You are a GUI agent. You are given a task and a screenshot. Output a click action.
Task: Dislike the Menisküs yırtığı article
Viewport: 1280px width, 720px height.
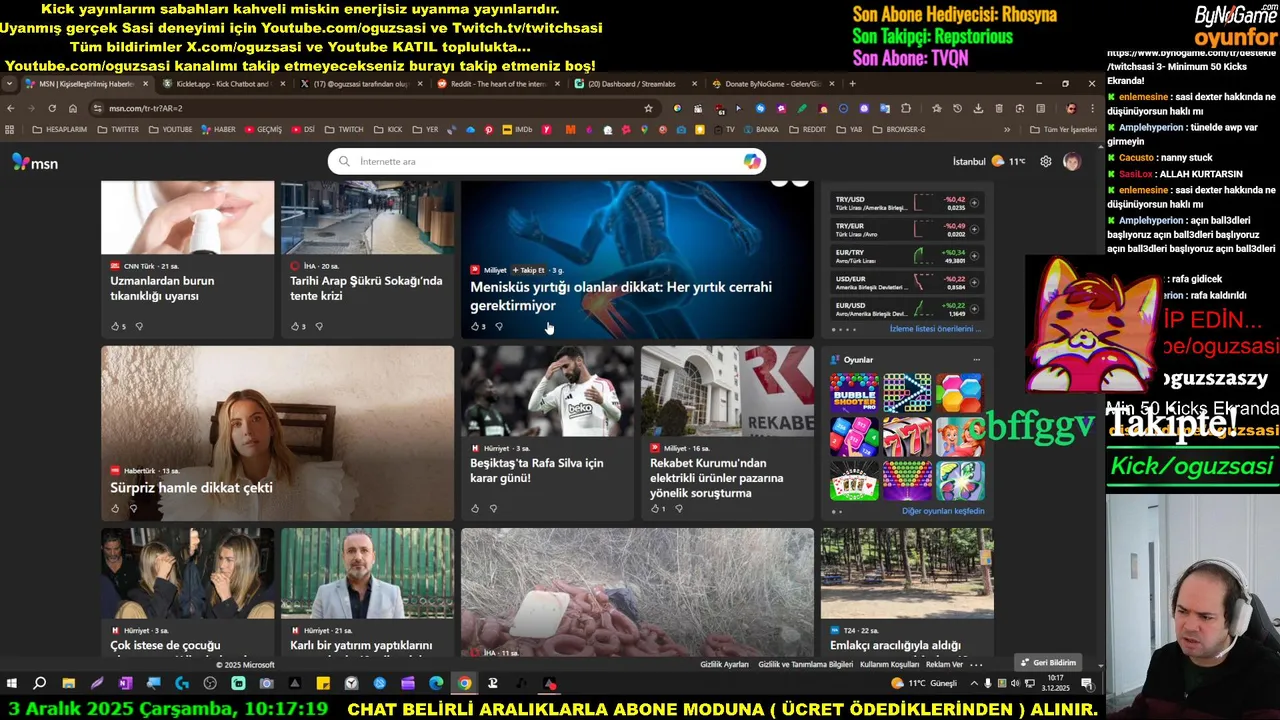pyautogui.click(x=499, y=326)
